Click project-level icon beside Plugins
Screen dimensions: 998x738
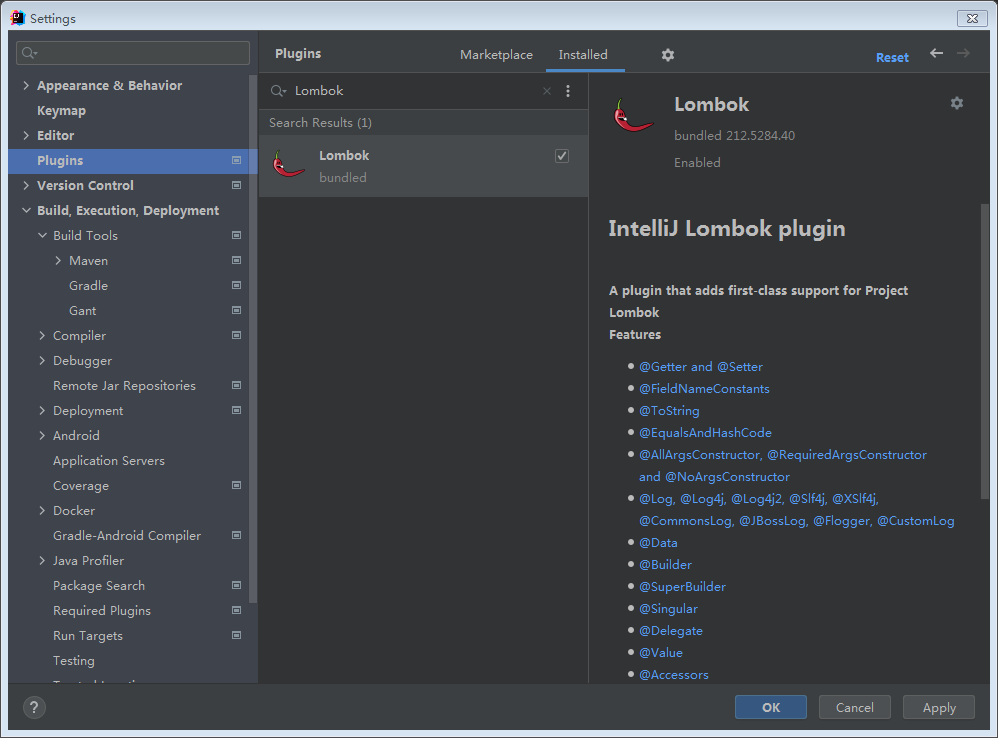[x=236, y=160]
